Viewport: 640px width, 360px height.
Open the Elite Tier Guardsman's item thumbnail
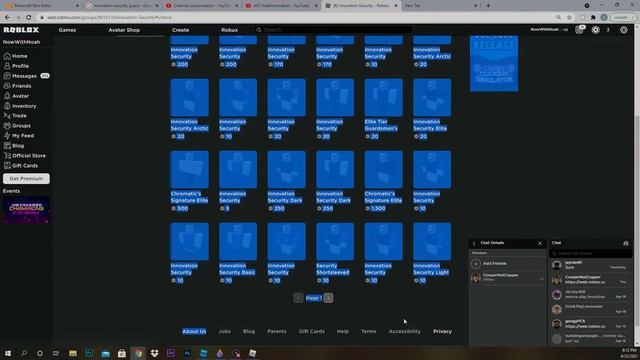(x=383, y=98)
